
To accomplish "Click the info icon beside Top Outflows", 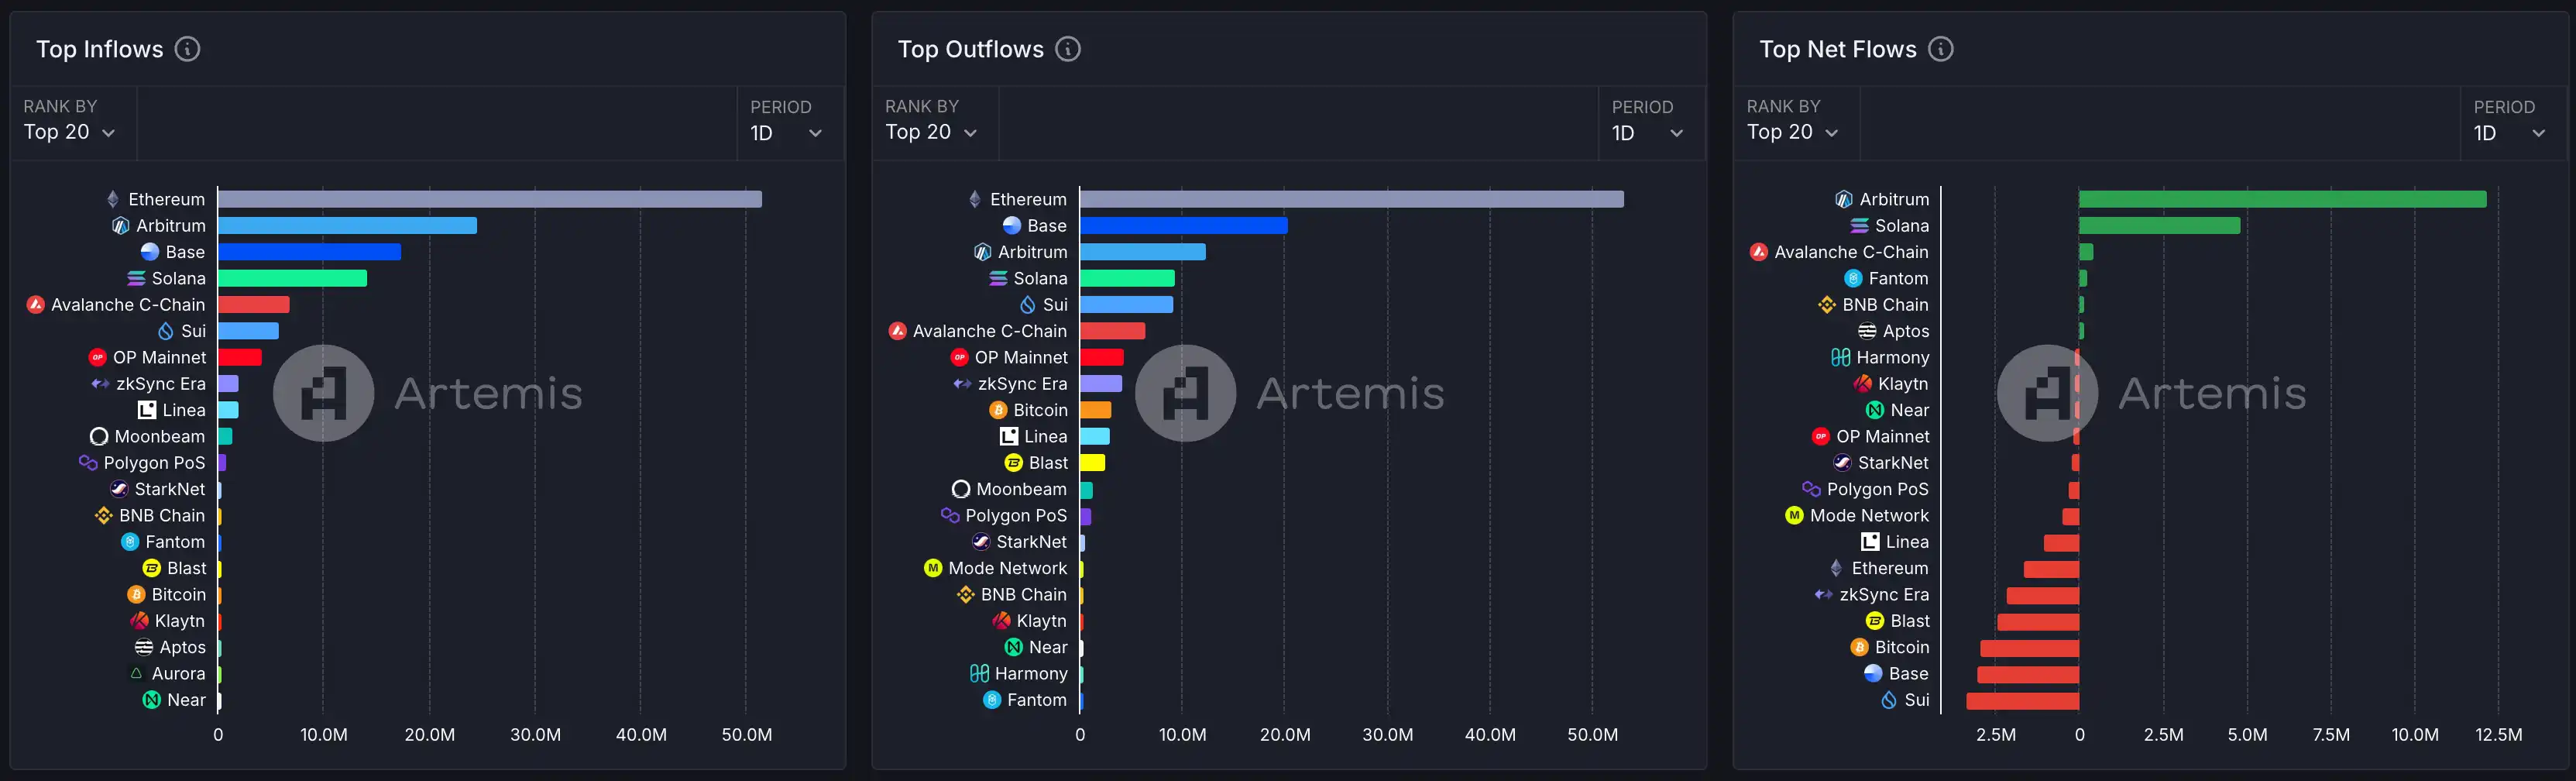I will click(x=1068, y=49).
